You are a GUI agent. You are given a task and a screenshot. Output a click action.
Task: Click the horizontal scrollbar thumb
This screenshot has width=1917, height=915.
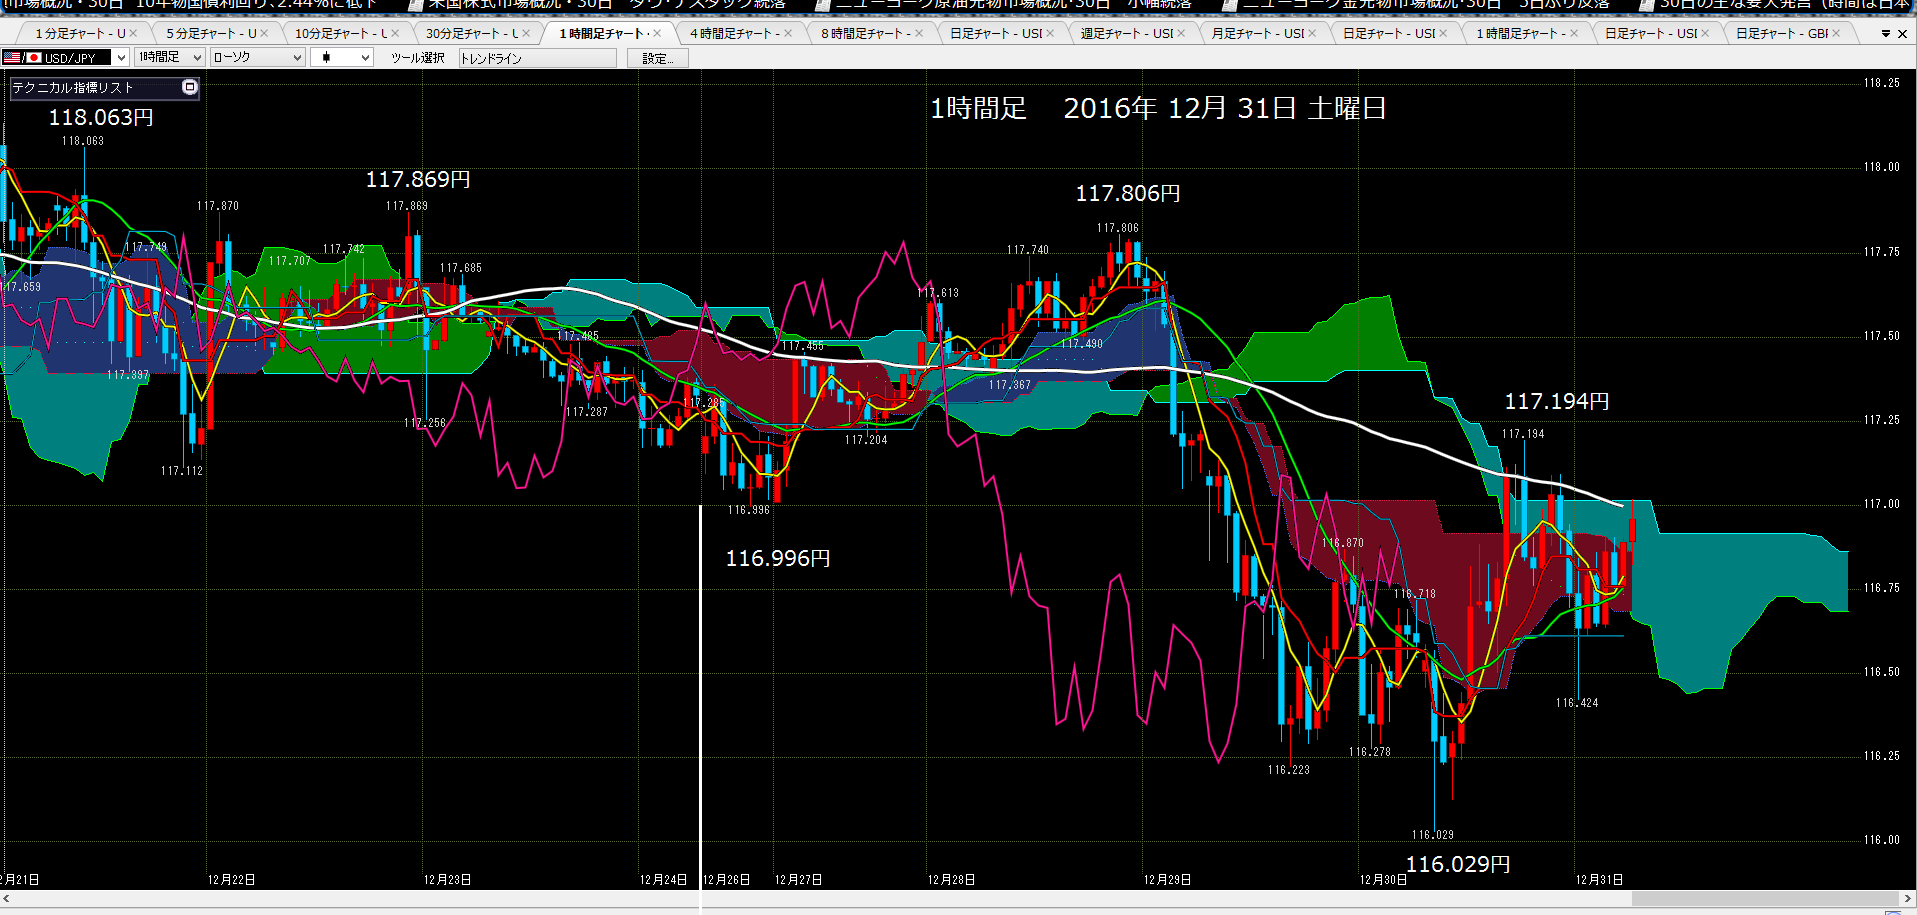pos(1764,898)
